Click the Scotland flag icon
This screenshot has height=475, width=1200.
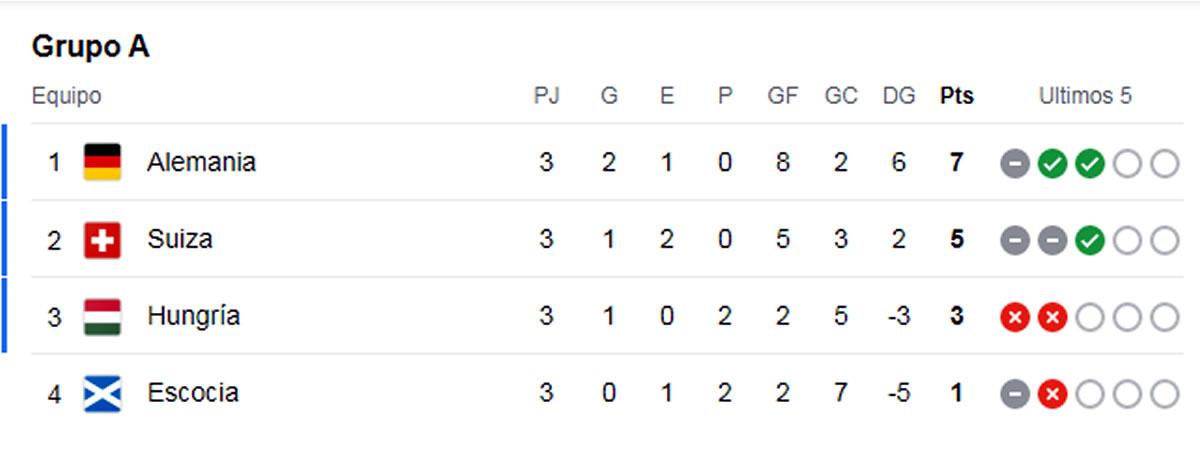[102, 393]
